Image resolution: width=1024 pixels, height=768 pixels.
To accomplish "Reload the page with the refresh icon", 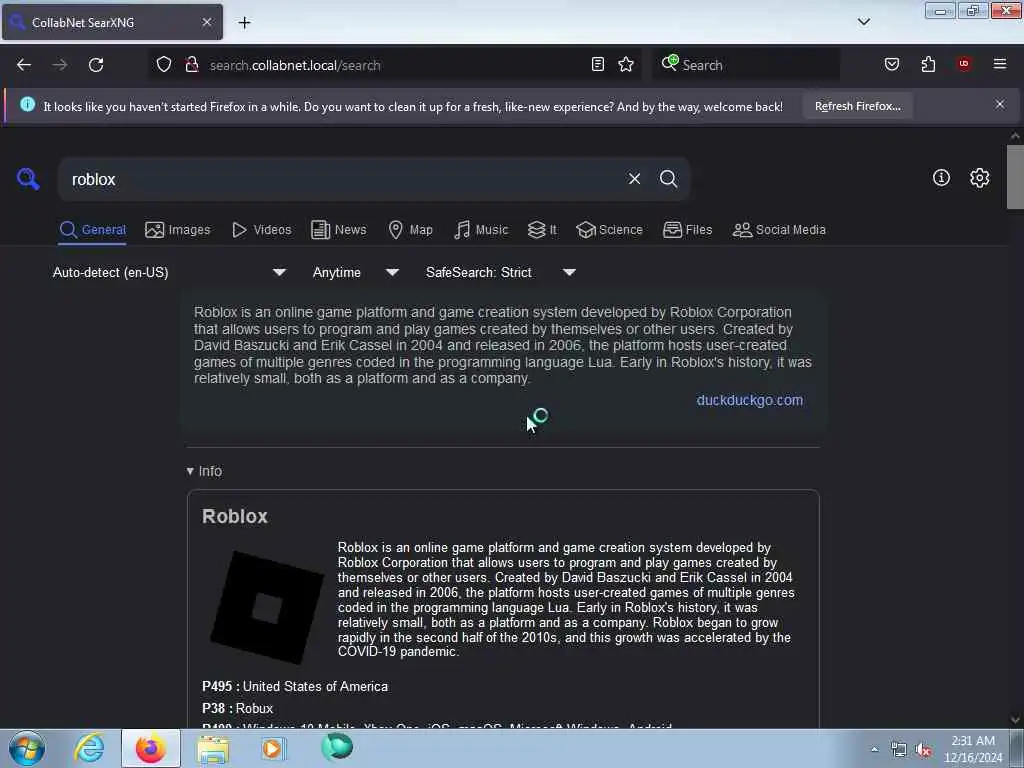I will coord(96,65).
